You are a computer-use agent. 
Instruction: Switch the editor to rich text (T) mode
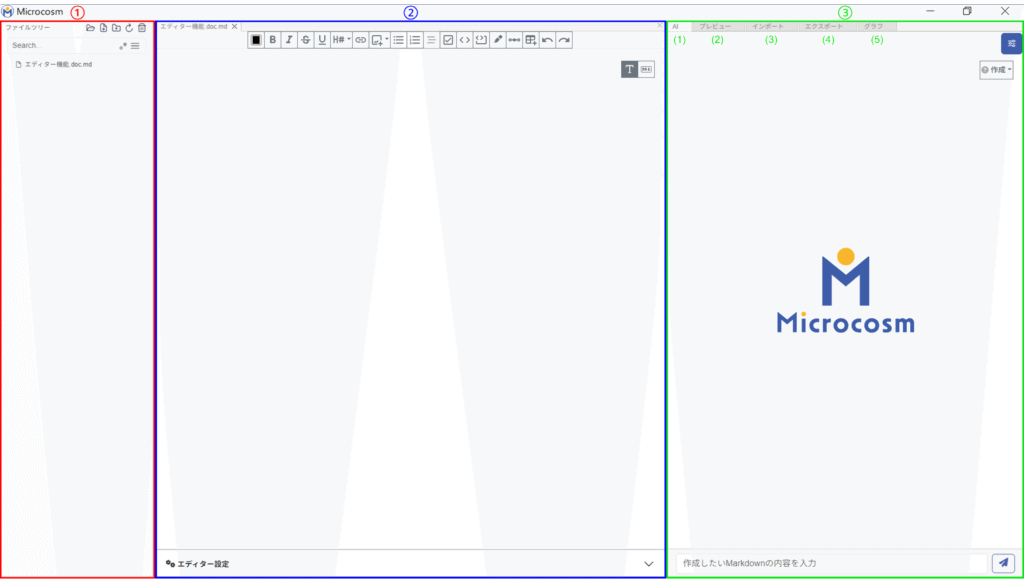(x=629, y=69)
